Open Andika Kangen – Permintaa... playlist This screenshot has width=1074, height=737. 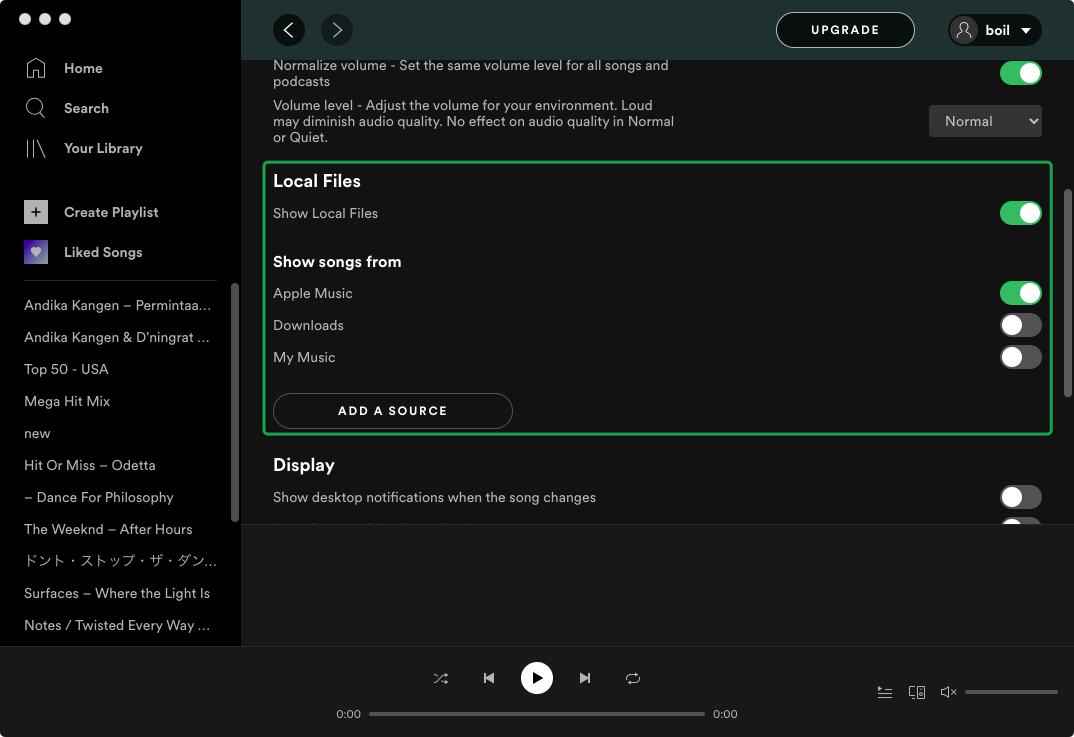click(118, 305)
